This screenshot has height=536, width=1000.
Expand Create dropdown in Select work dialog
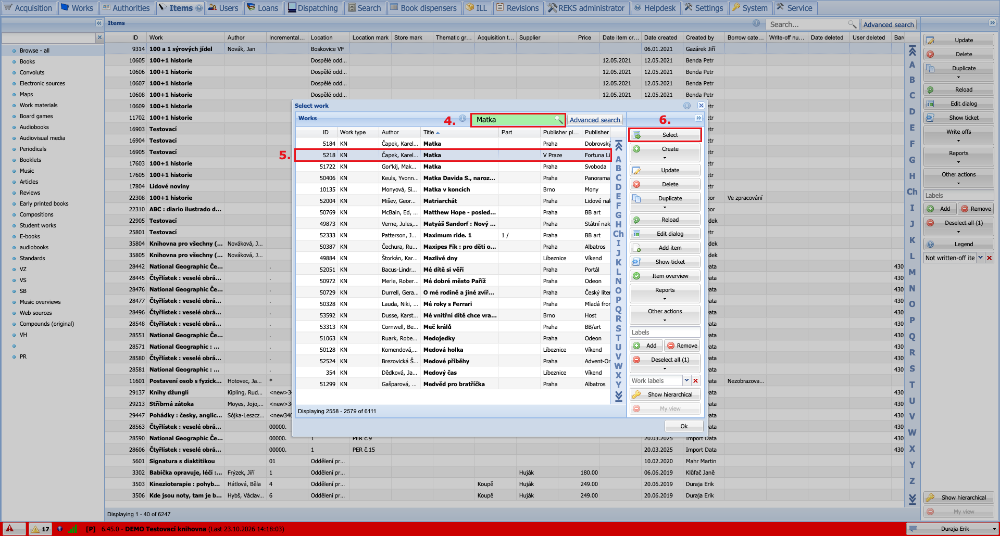click(665, 157)
